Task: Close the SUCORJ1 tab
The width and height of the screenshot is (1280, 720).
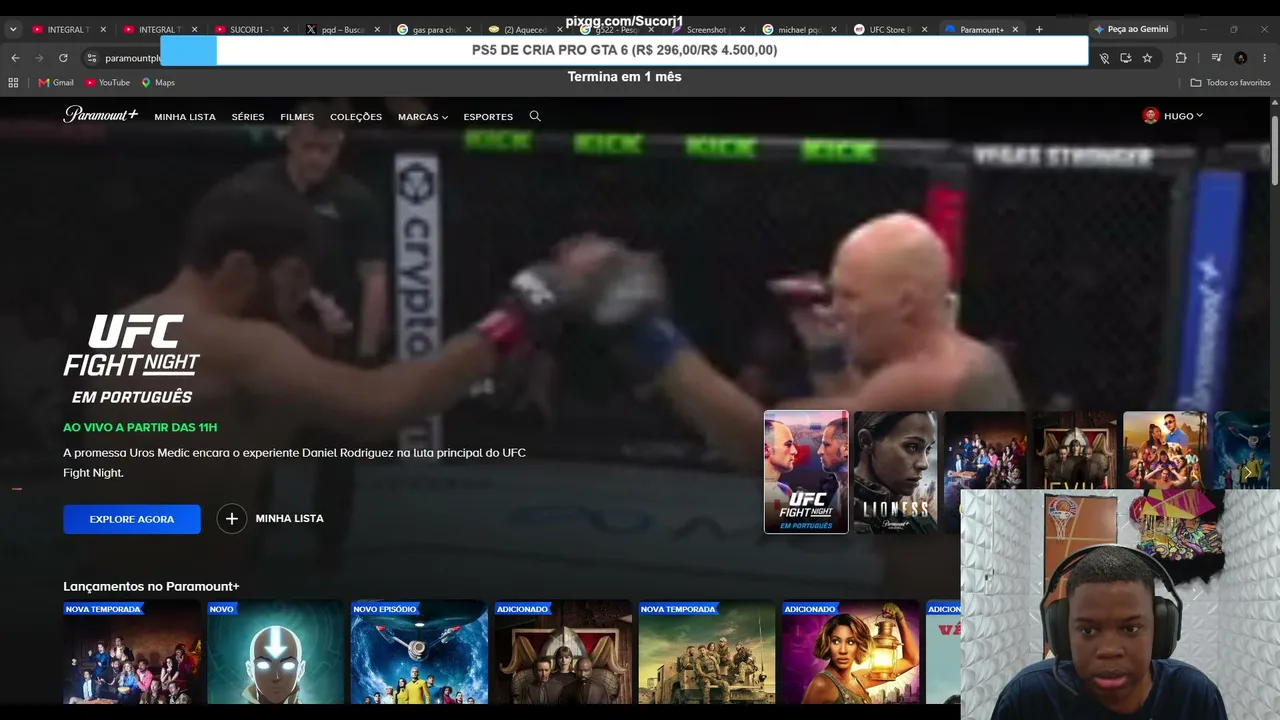Action: pyautogui.click(x=286, y=30)
